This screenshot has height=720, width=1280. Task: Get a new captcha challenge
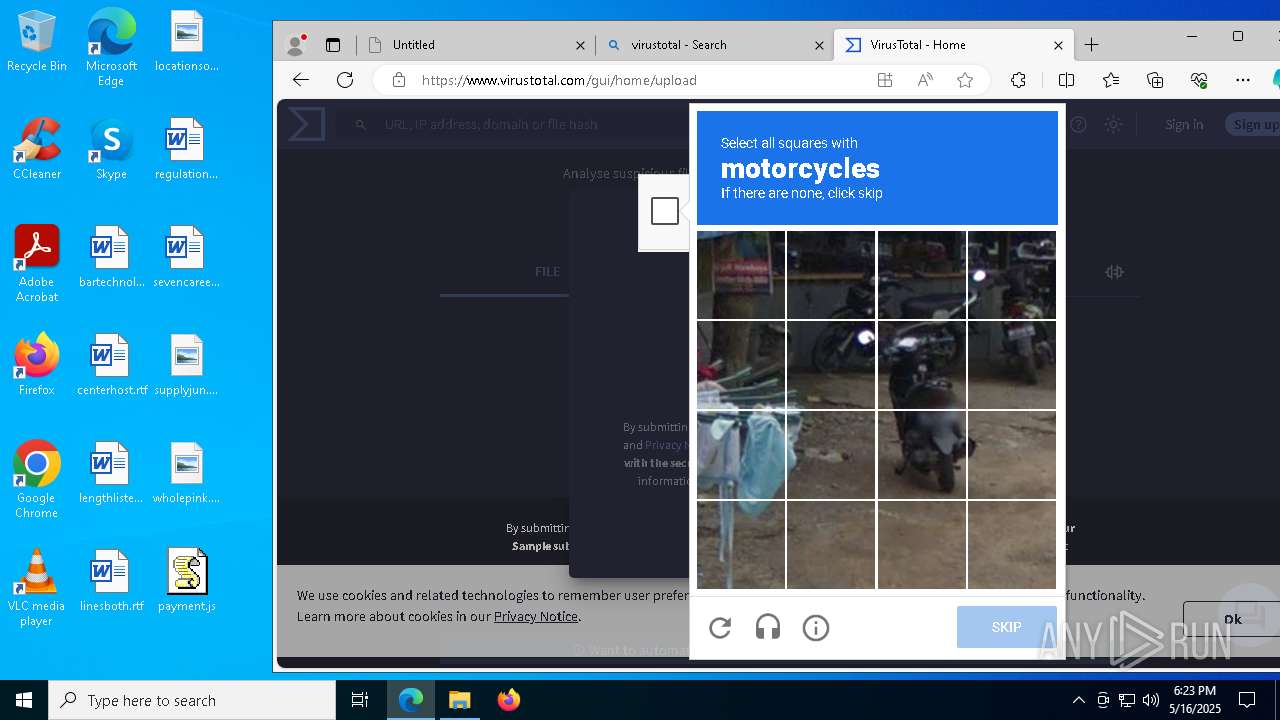pos(720,628)
